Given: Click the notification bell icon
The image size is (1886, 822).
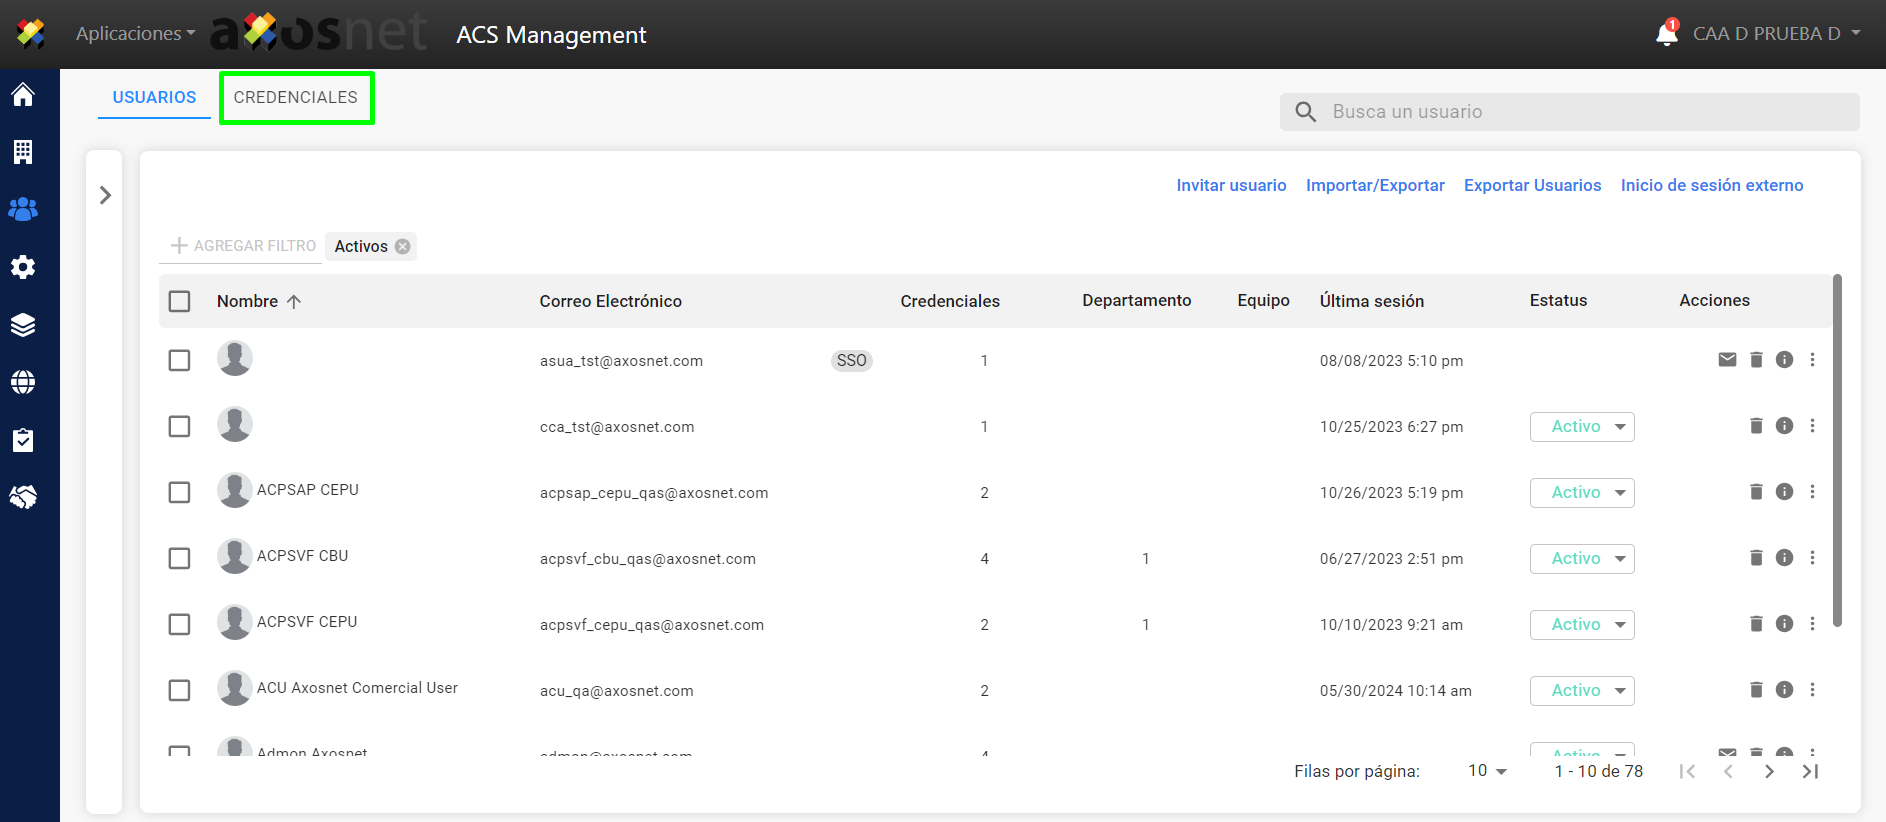Looking at the screenshot, I should coord(1666,33).
